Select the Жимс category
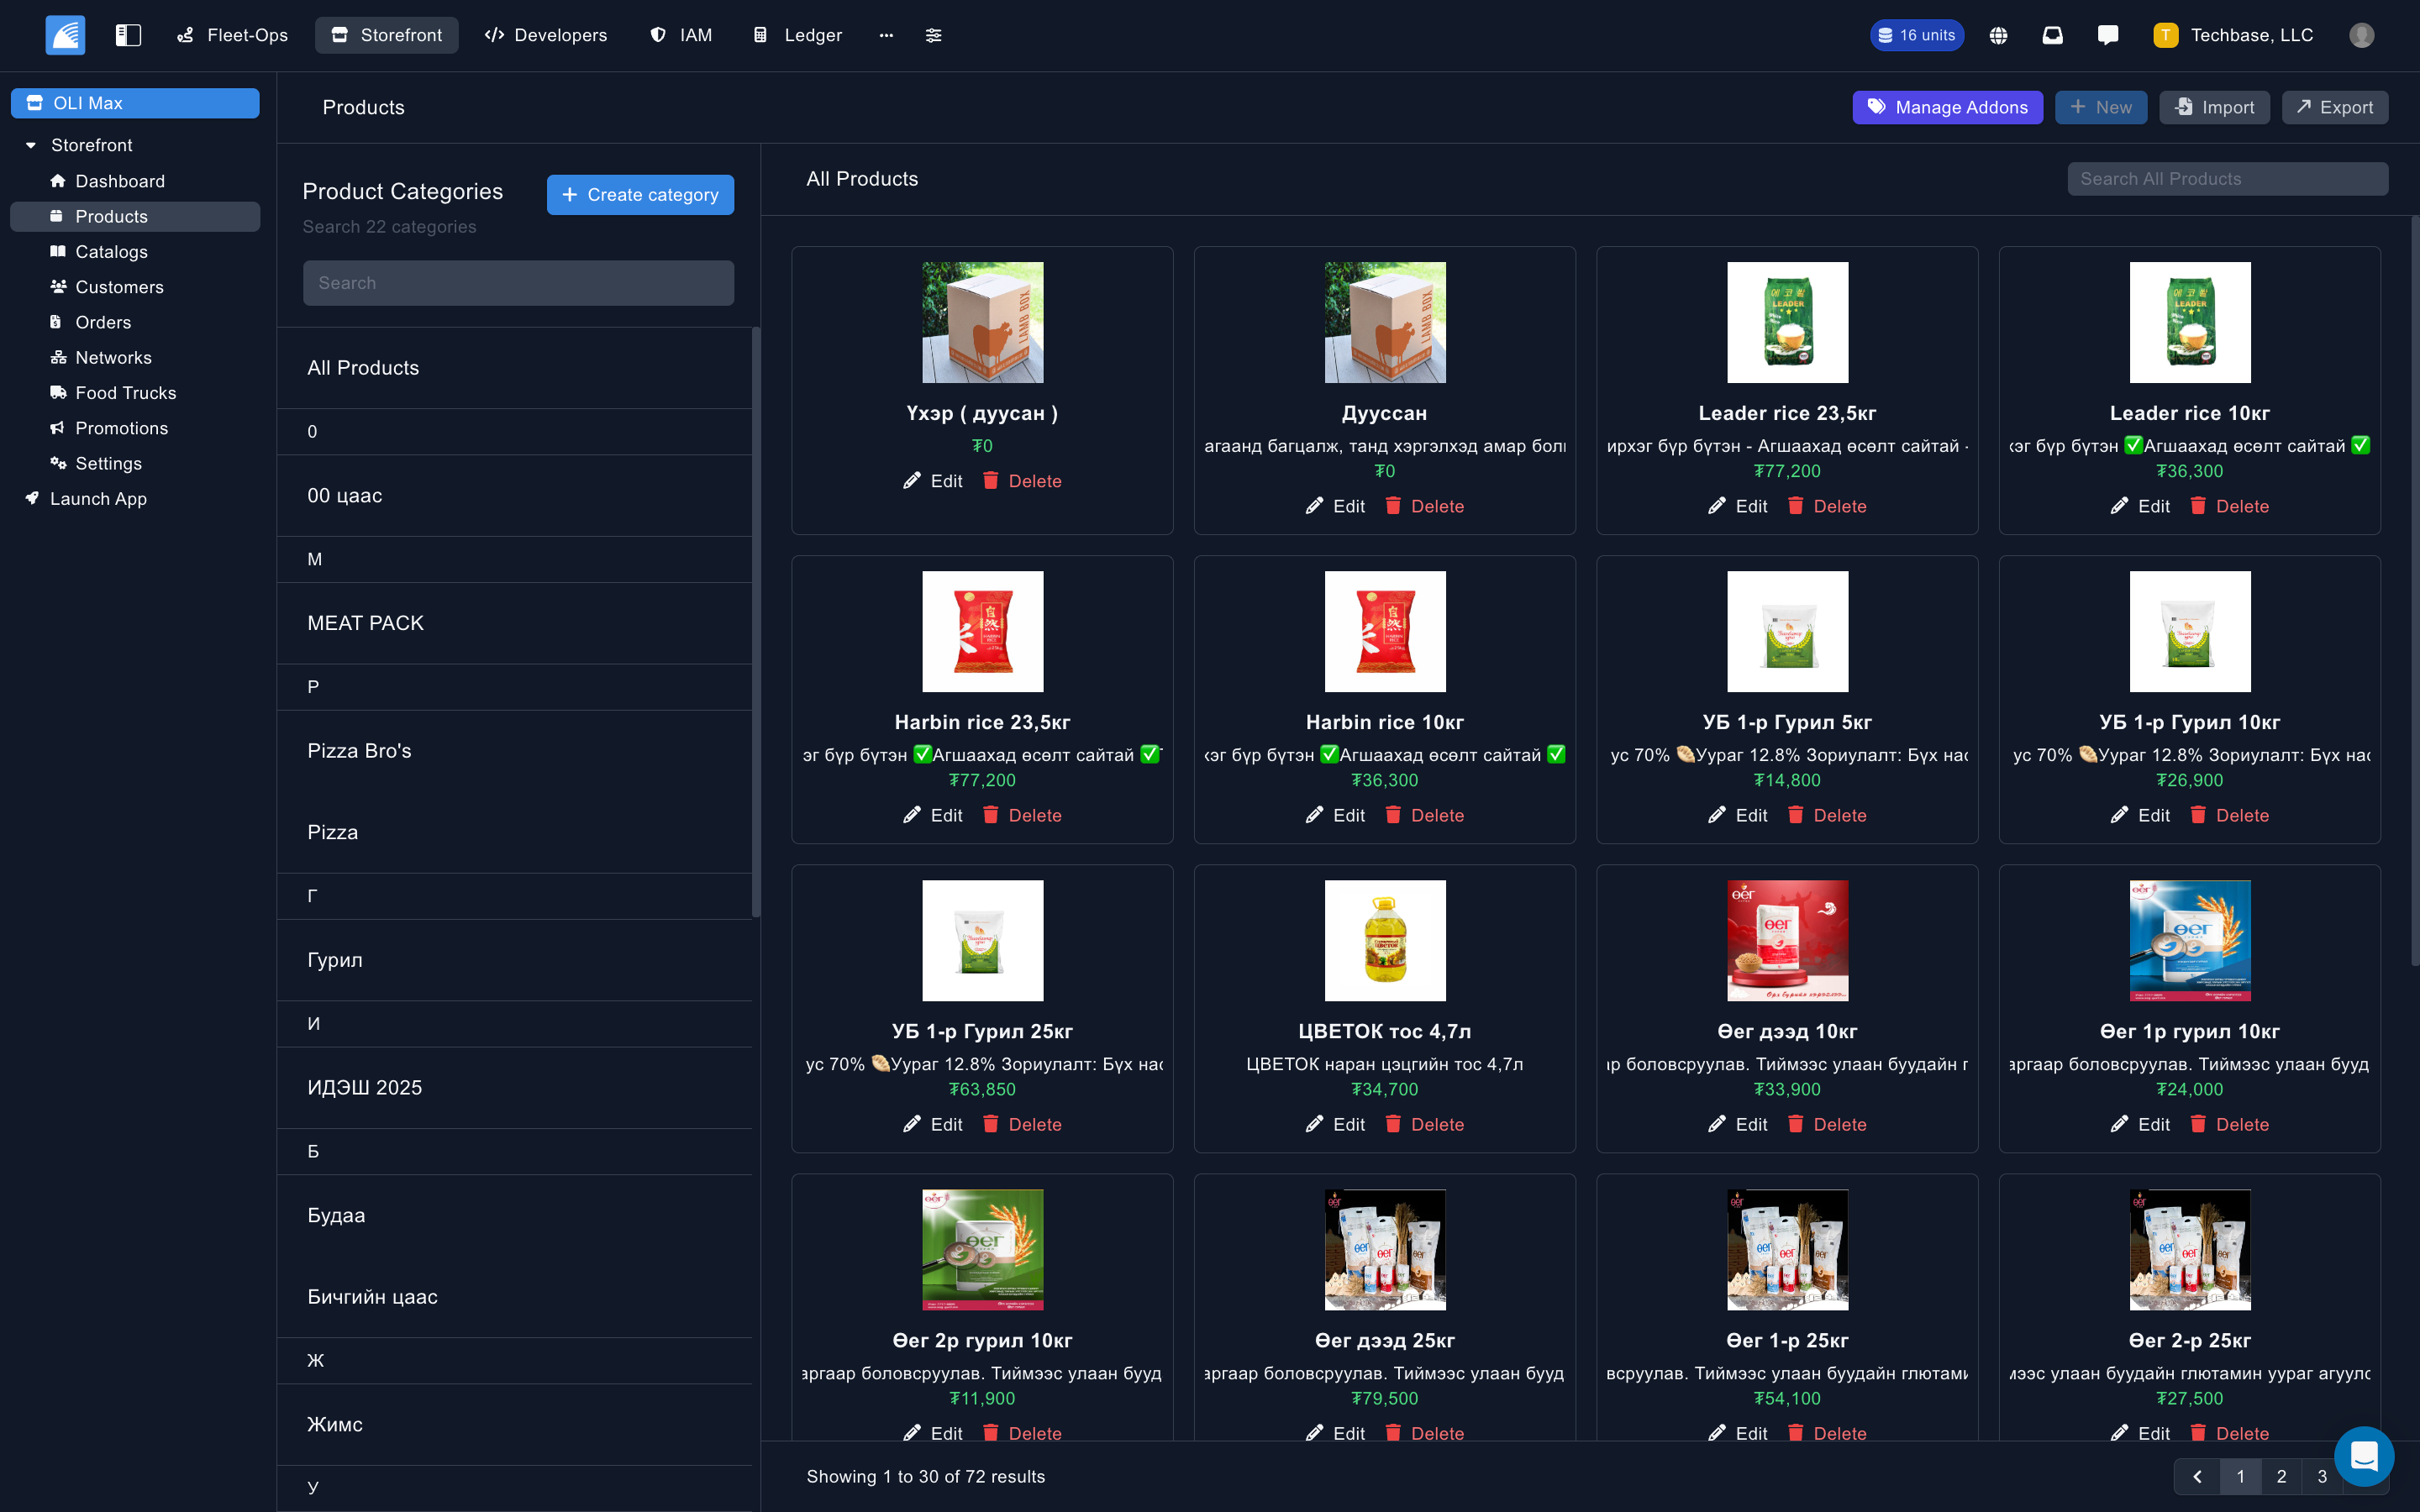 point(514,1425)
